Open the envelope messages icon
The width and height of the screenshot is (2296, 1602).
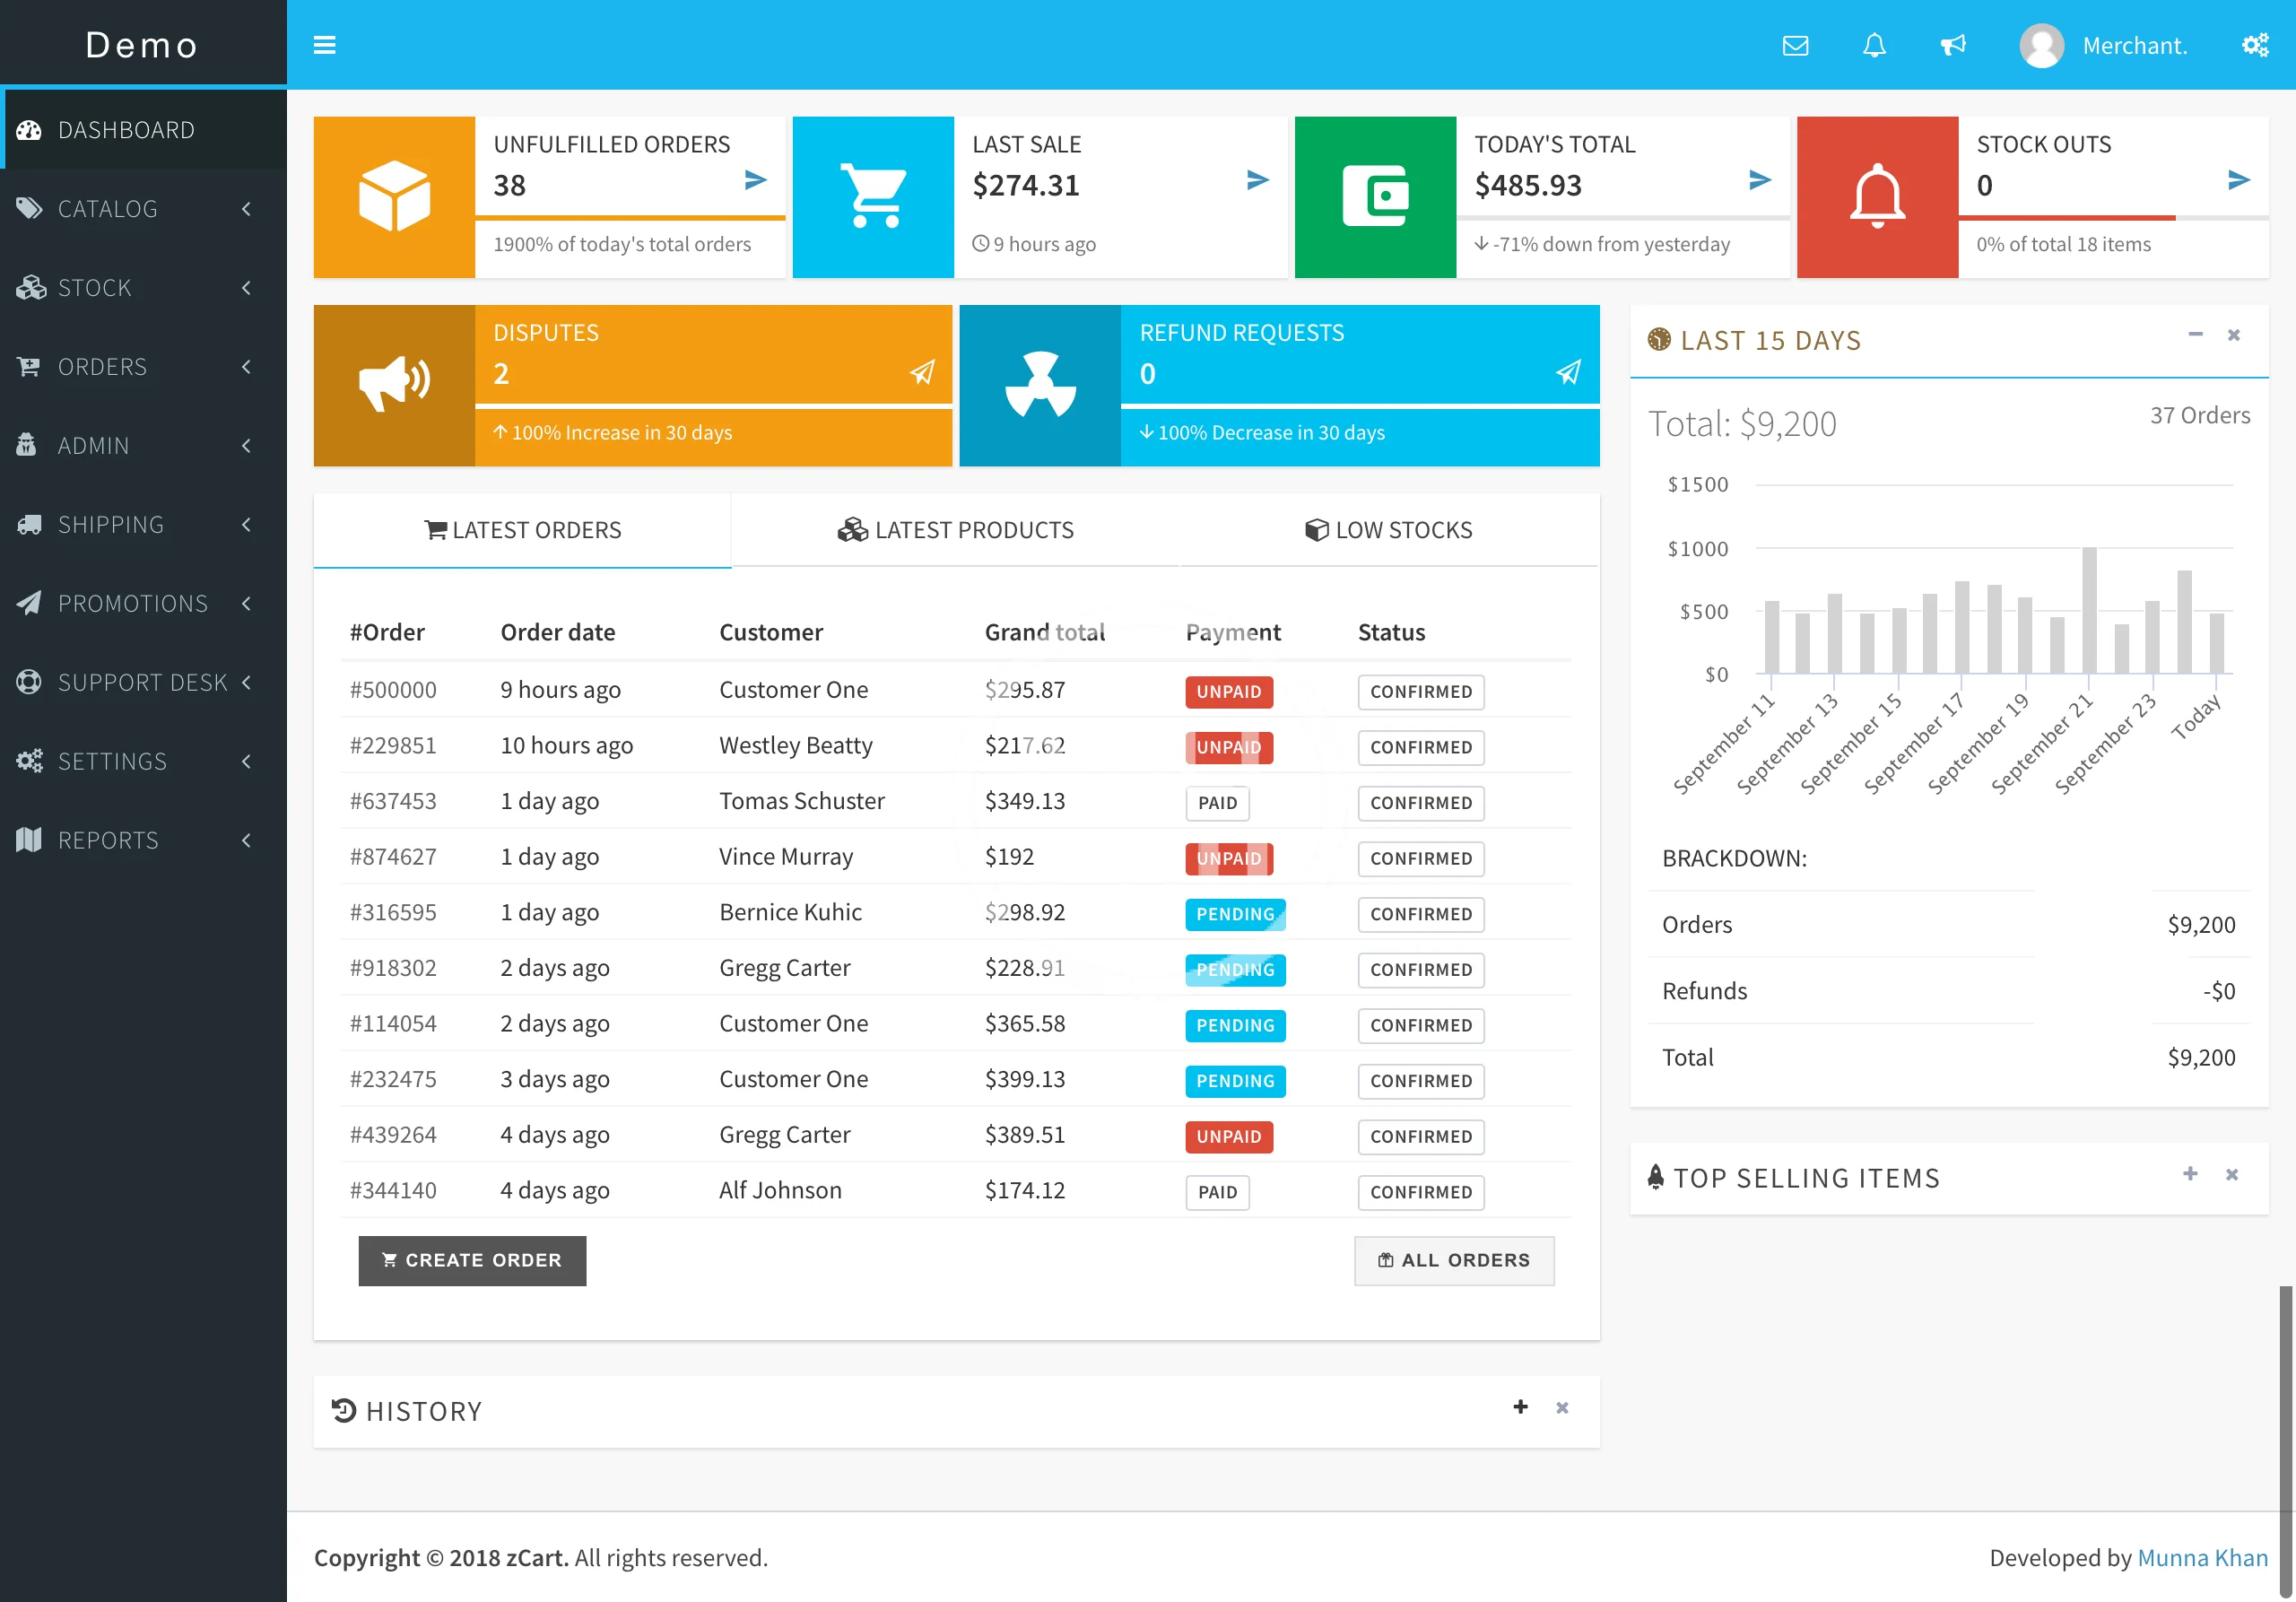pyautogui.click(x=1795, y=46)
